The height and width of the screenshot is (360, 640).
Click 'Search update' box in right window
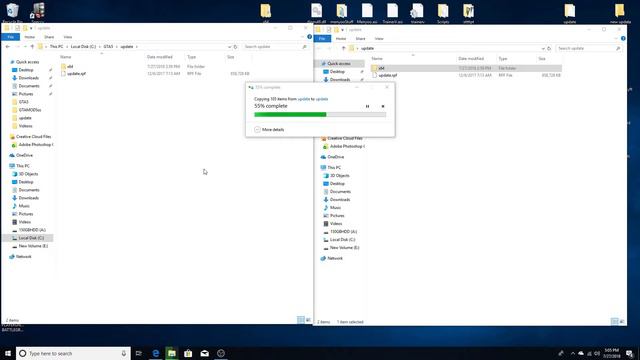pyautogui.click(x=589, y=49)
